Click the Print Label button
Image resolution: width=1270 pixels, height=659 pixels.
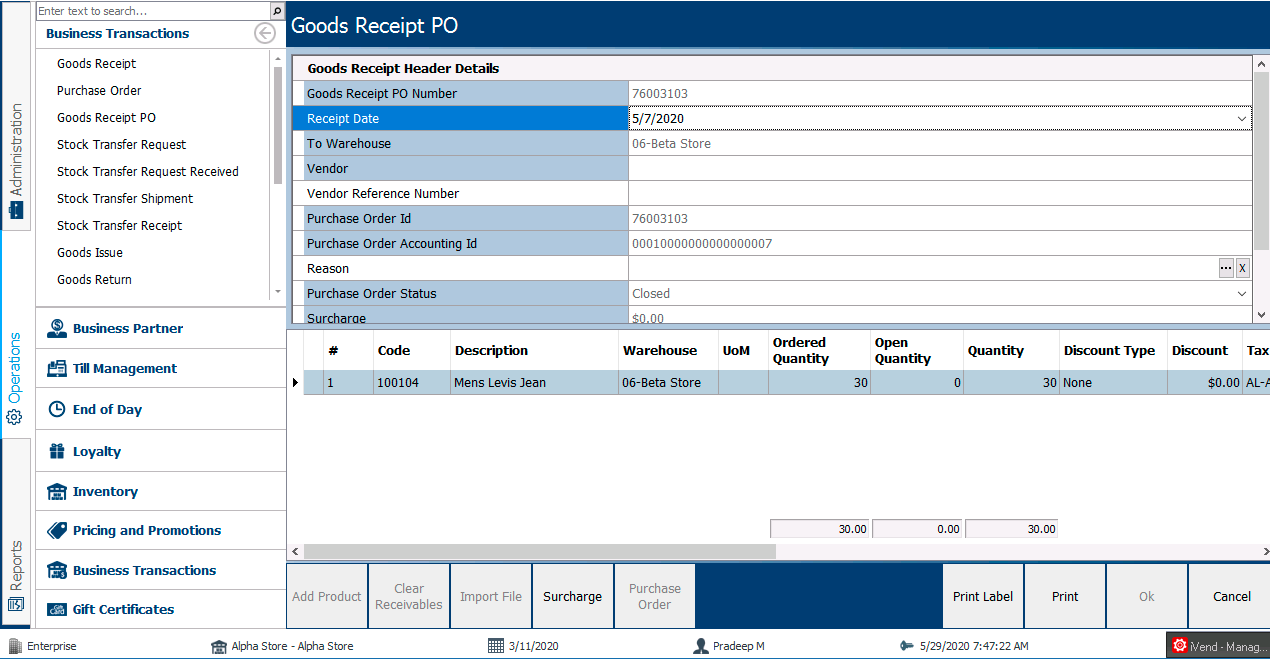pyautogui.click(x=983, y=596)
